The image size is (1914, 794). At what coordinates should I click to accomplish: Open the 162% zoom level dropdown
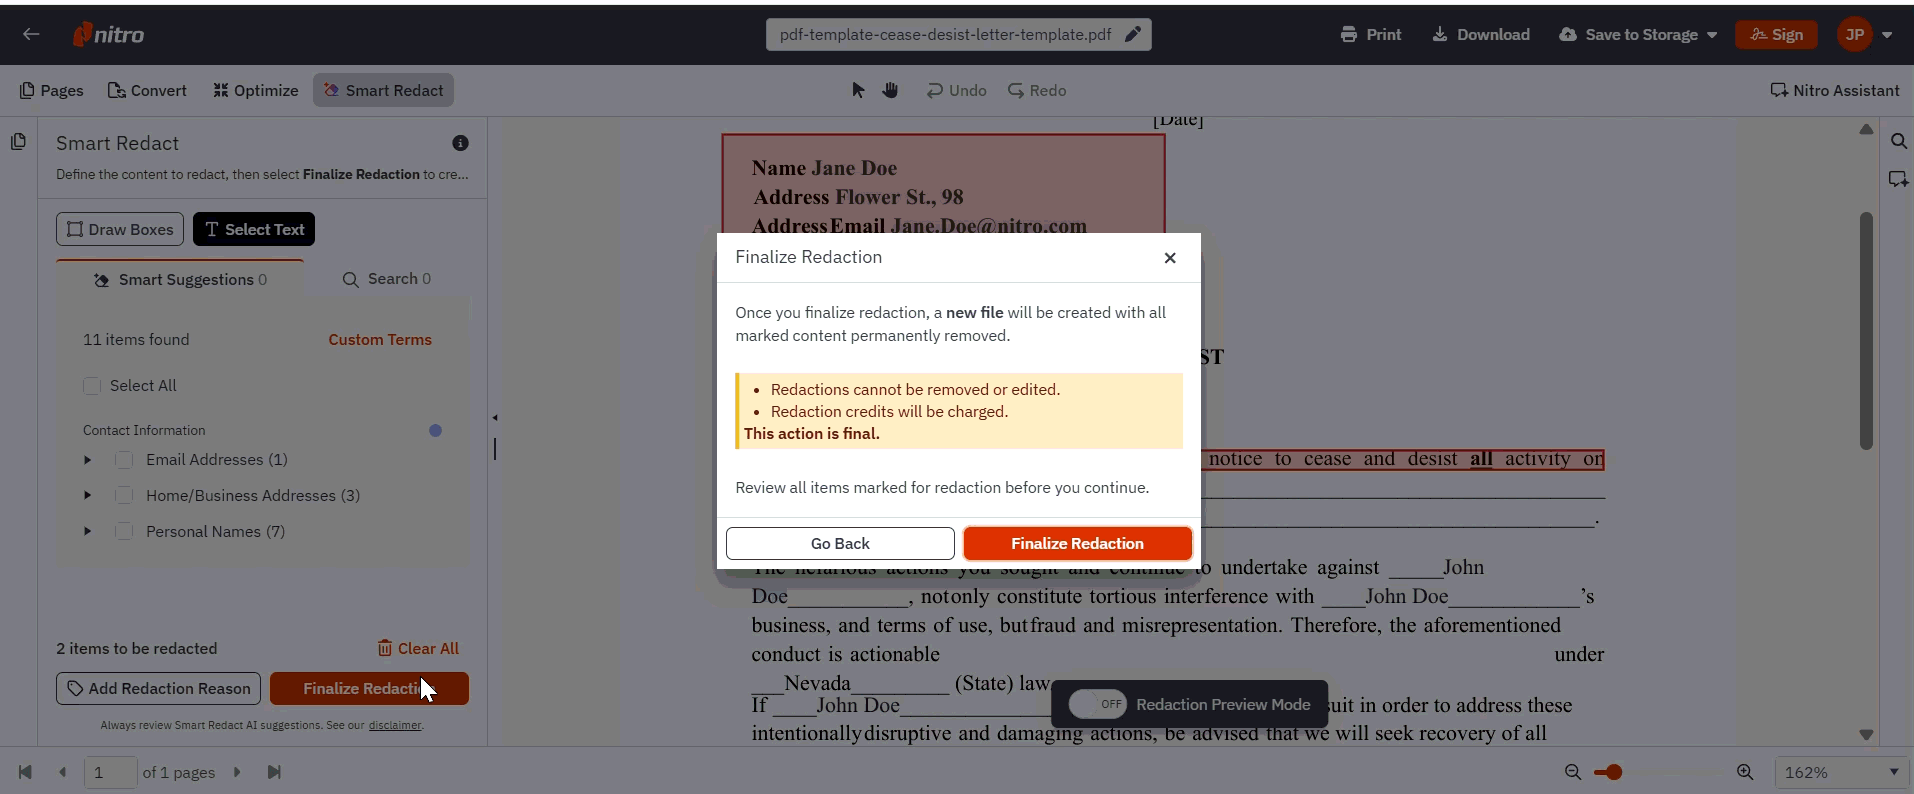point(1840,772)
